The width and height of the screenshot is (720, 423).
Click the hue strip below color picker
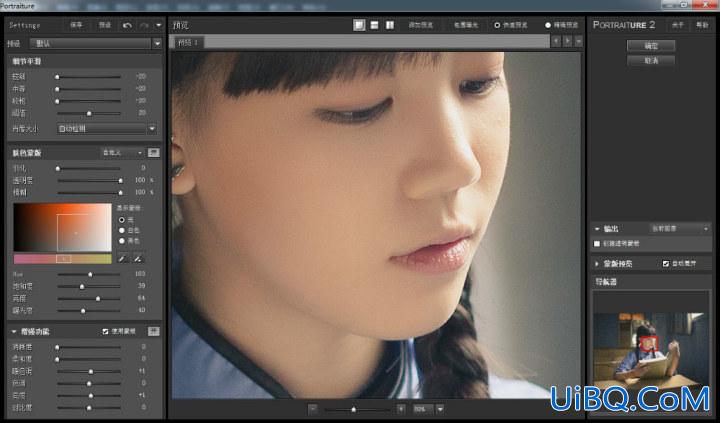tap(62, 259)
